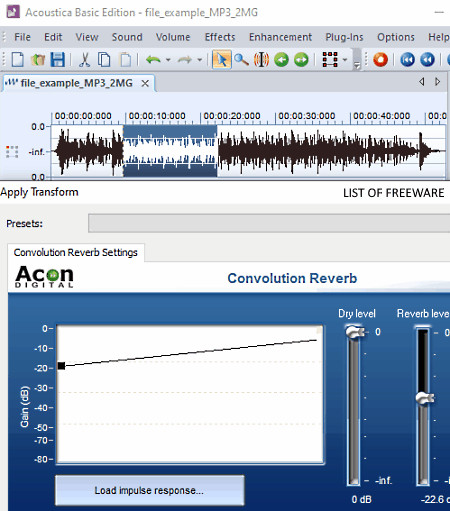
Task: Click the red-dotted selection marquee icon
Action: tap(330, 60)
